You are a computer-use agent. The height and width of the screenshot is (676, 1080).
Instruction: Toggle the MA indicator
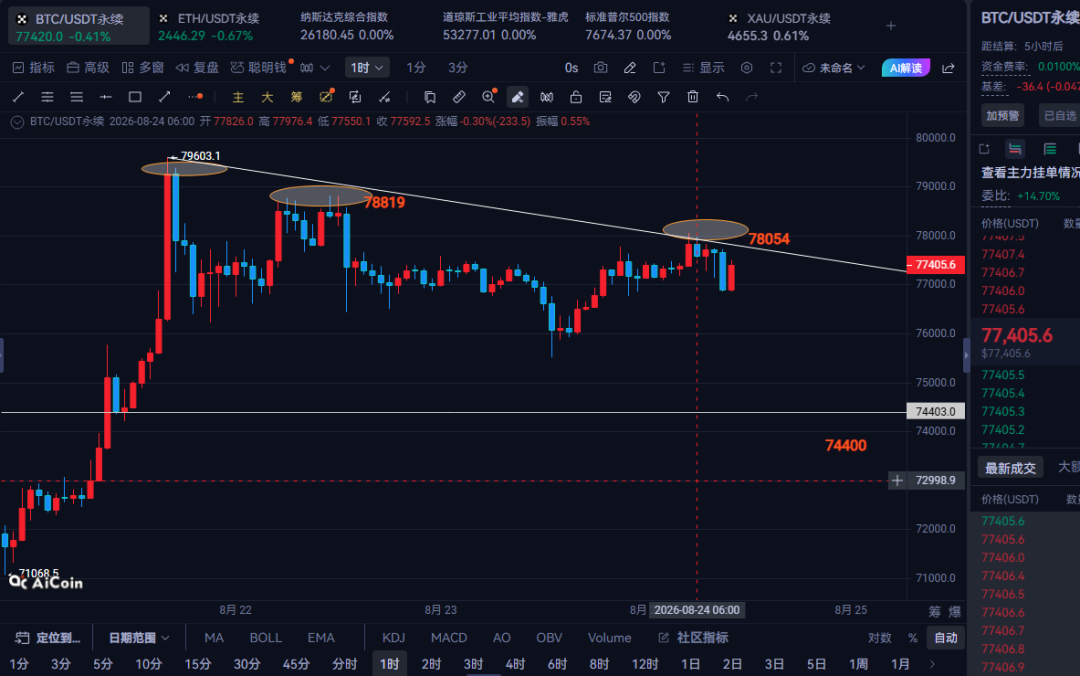pyautogui.click(x=214, y=637)
